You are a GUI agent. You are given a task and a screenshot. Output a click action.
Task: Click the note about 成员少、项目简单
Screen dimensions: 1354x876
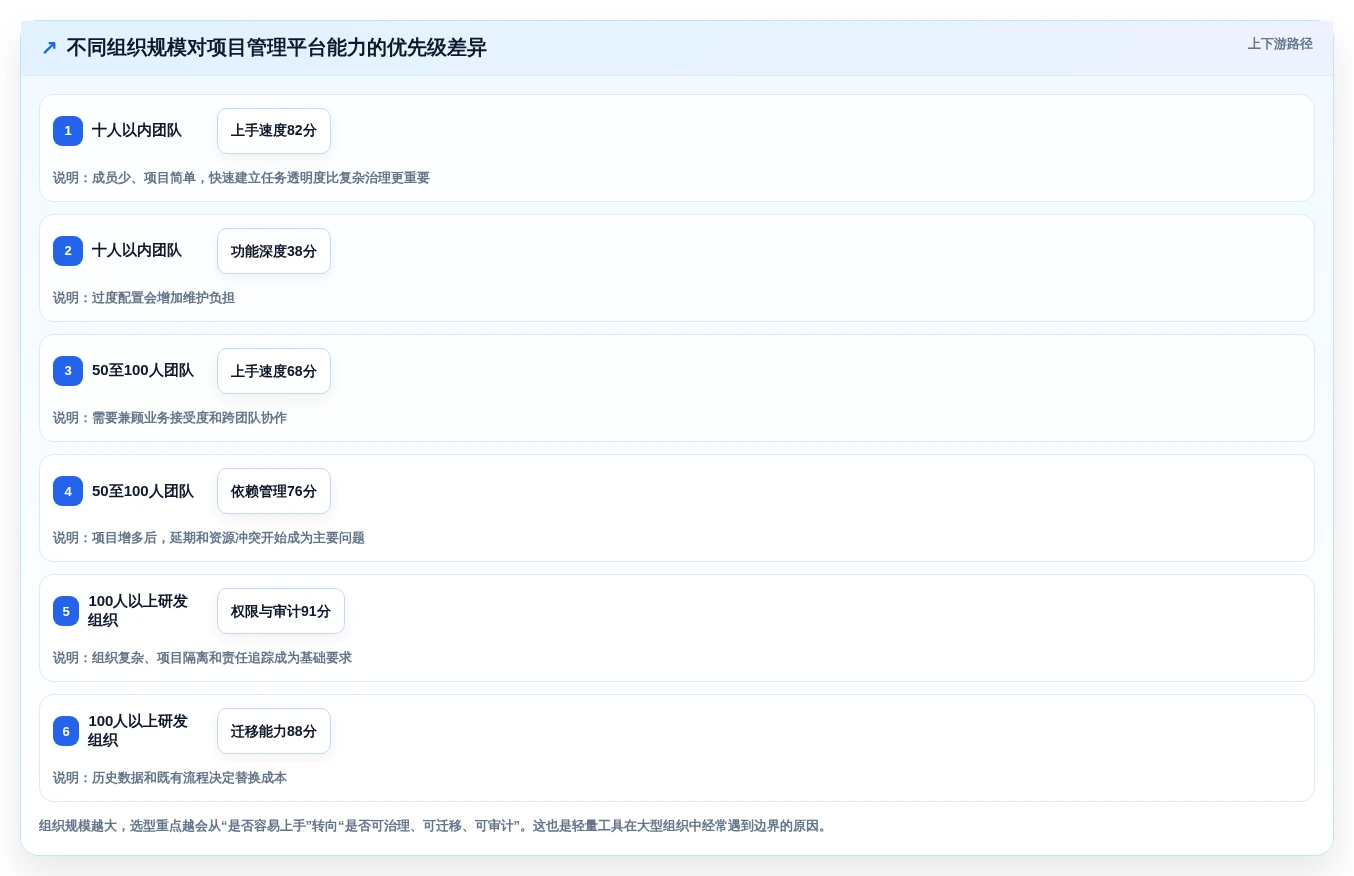coord(241,178)
